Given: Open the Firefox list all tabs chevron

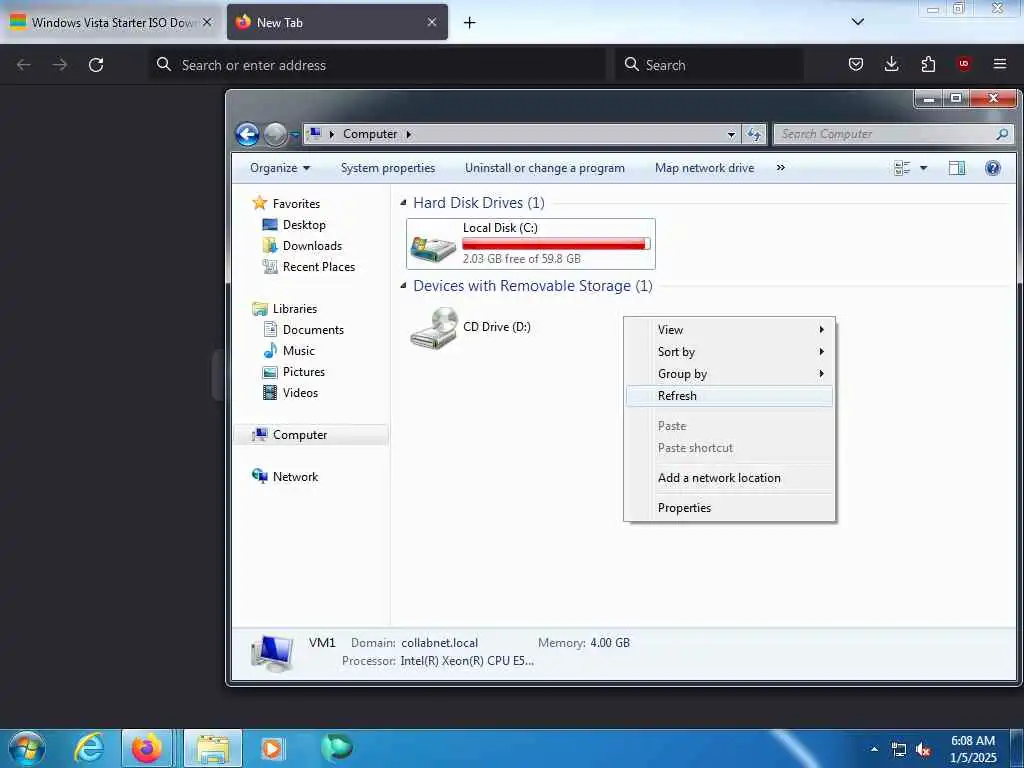Looking at the screenshot, I should tap(857, 22).
